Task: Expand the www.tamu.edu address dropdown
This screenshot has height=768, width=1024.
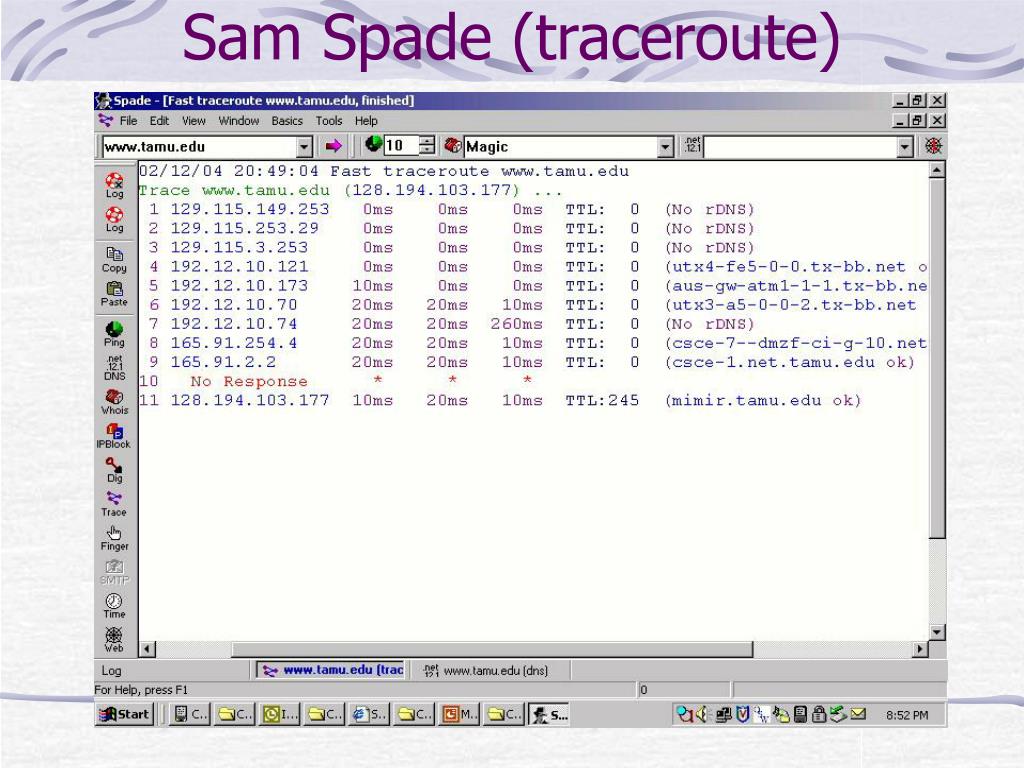Action: coord(304,146)
